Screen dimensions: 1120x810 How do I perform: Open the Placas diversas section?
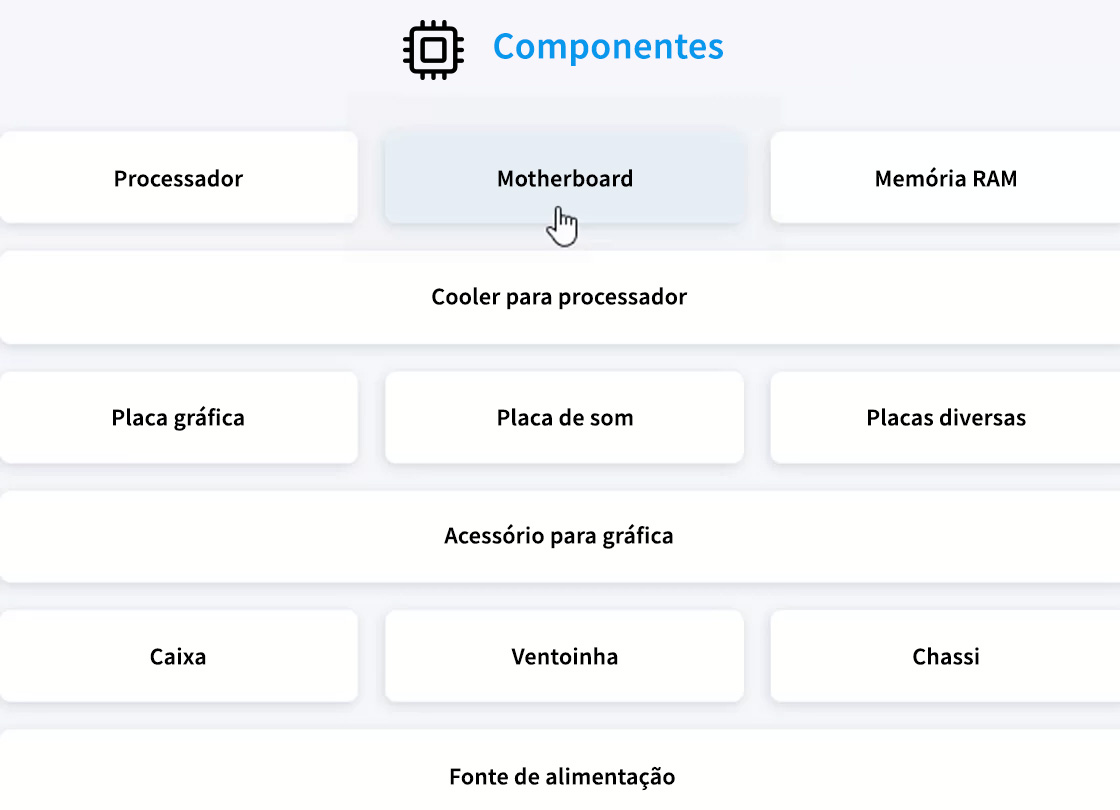946,418
